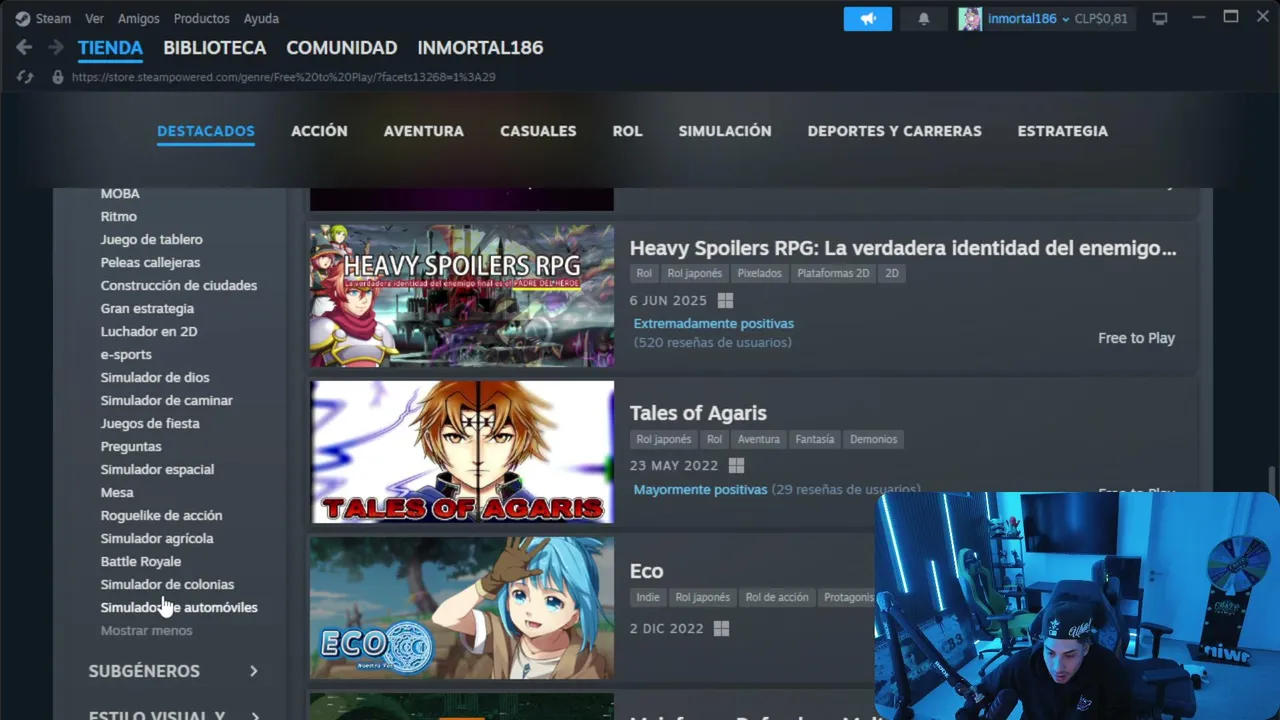Open the Productos menu

click(201, 19)
